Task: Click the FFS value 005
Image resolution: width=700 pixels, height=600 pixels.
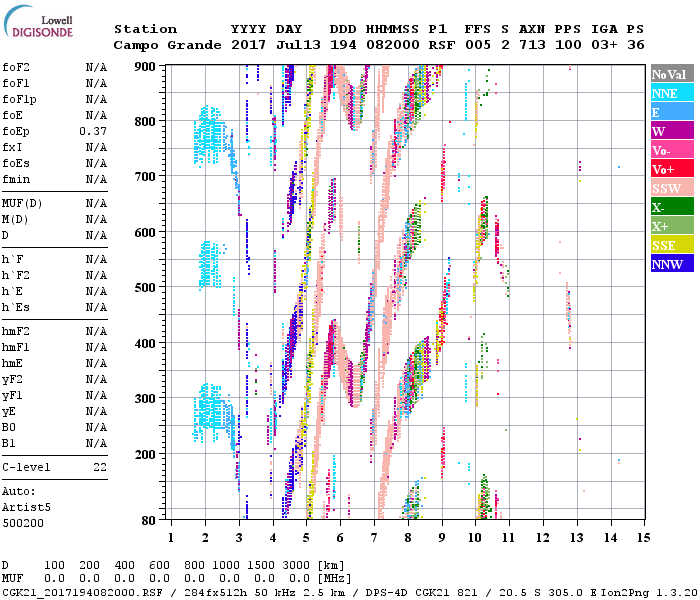Action: [478, 45]
